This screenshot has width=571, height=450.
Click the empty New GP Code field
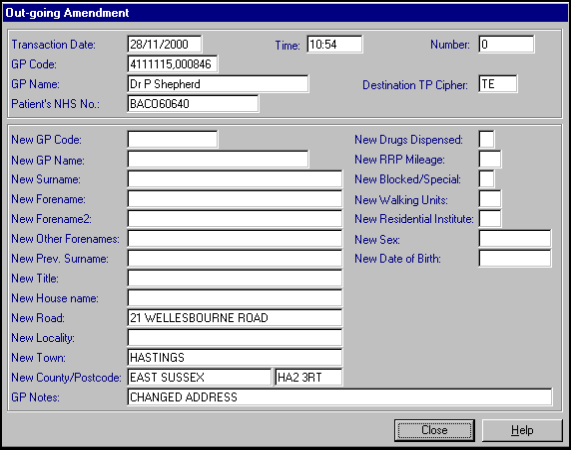coord(173,139)
